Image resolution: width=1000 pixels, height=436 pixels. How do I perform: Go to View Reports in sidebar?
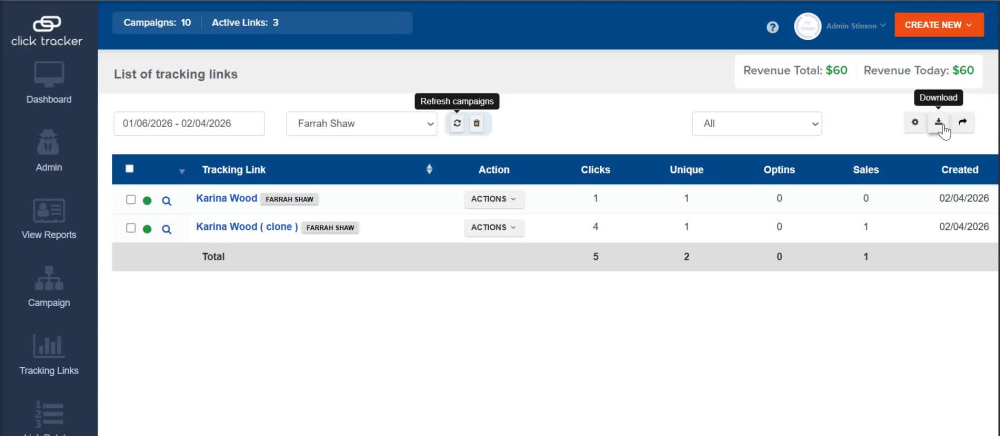tap(48, 219)
